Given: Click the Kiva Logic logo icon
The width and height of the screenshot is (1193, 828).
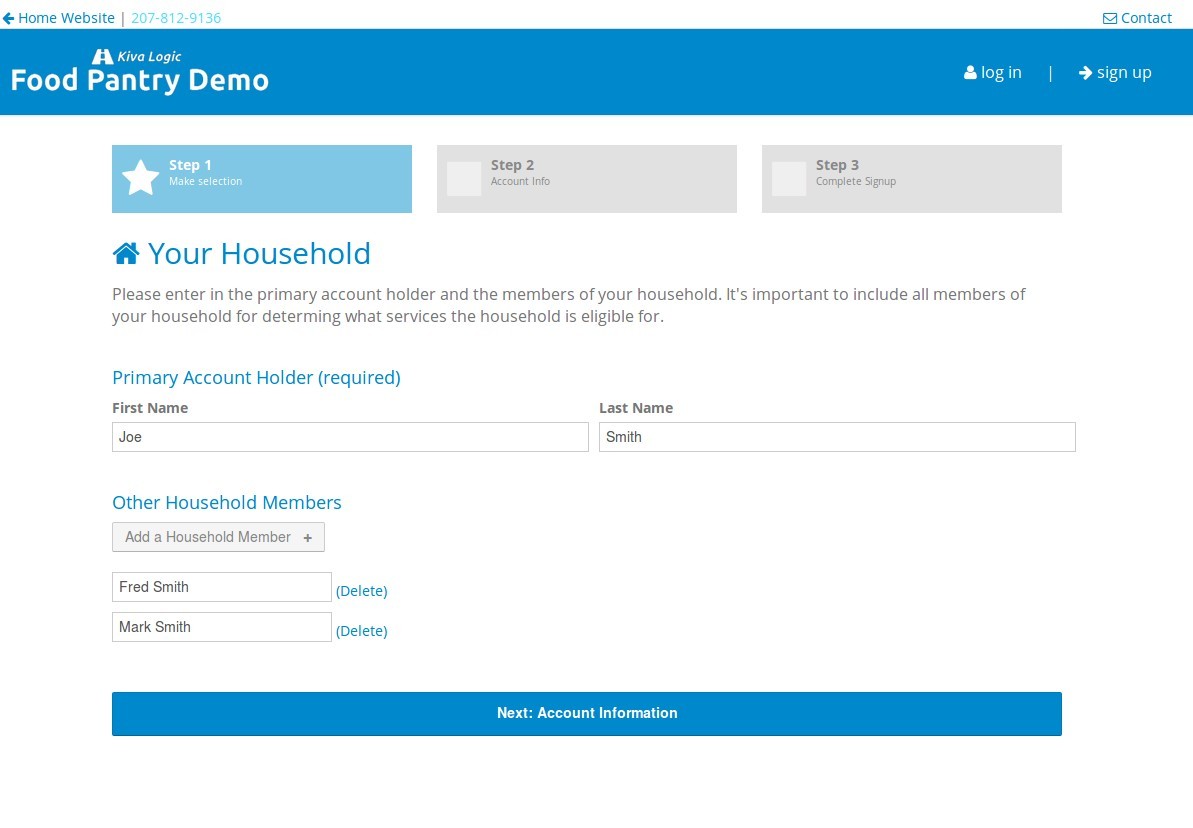Looking at the screenshot, I should coord(103,56).
